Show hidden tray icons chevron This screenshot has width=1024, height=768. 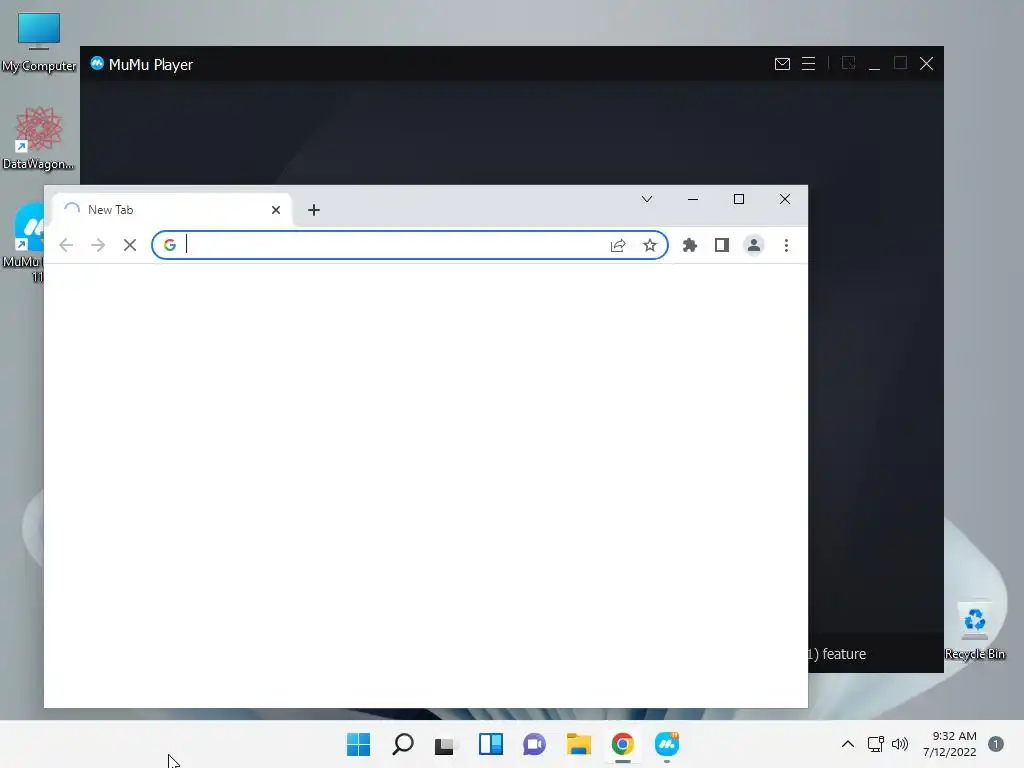[848, 744]
